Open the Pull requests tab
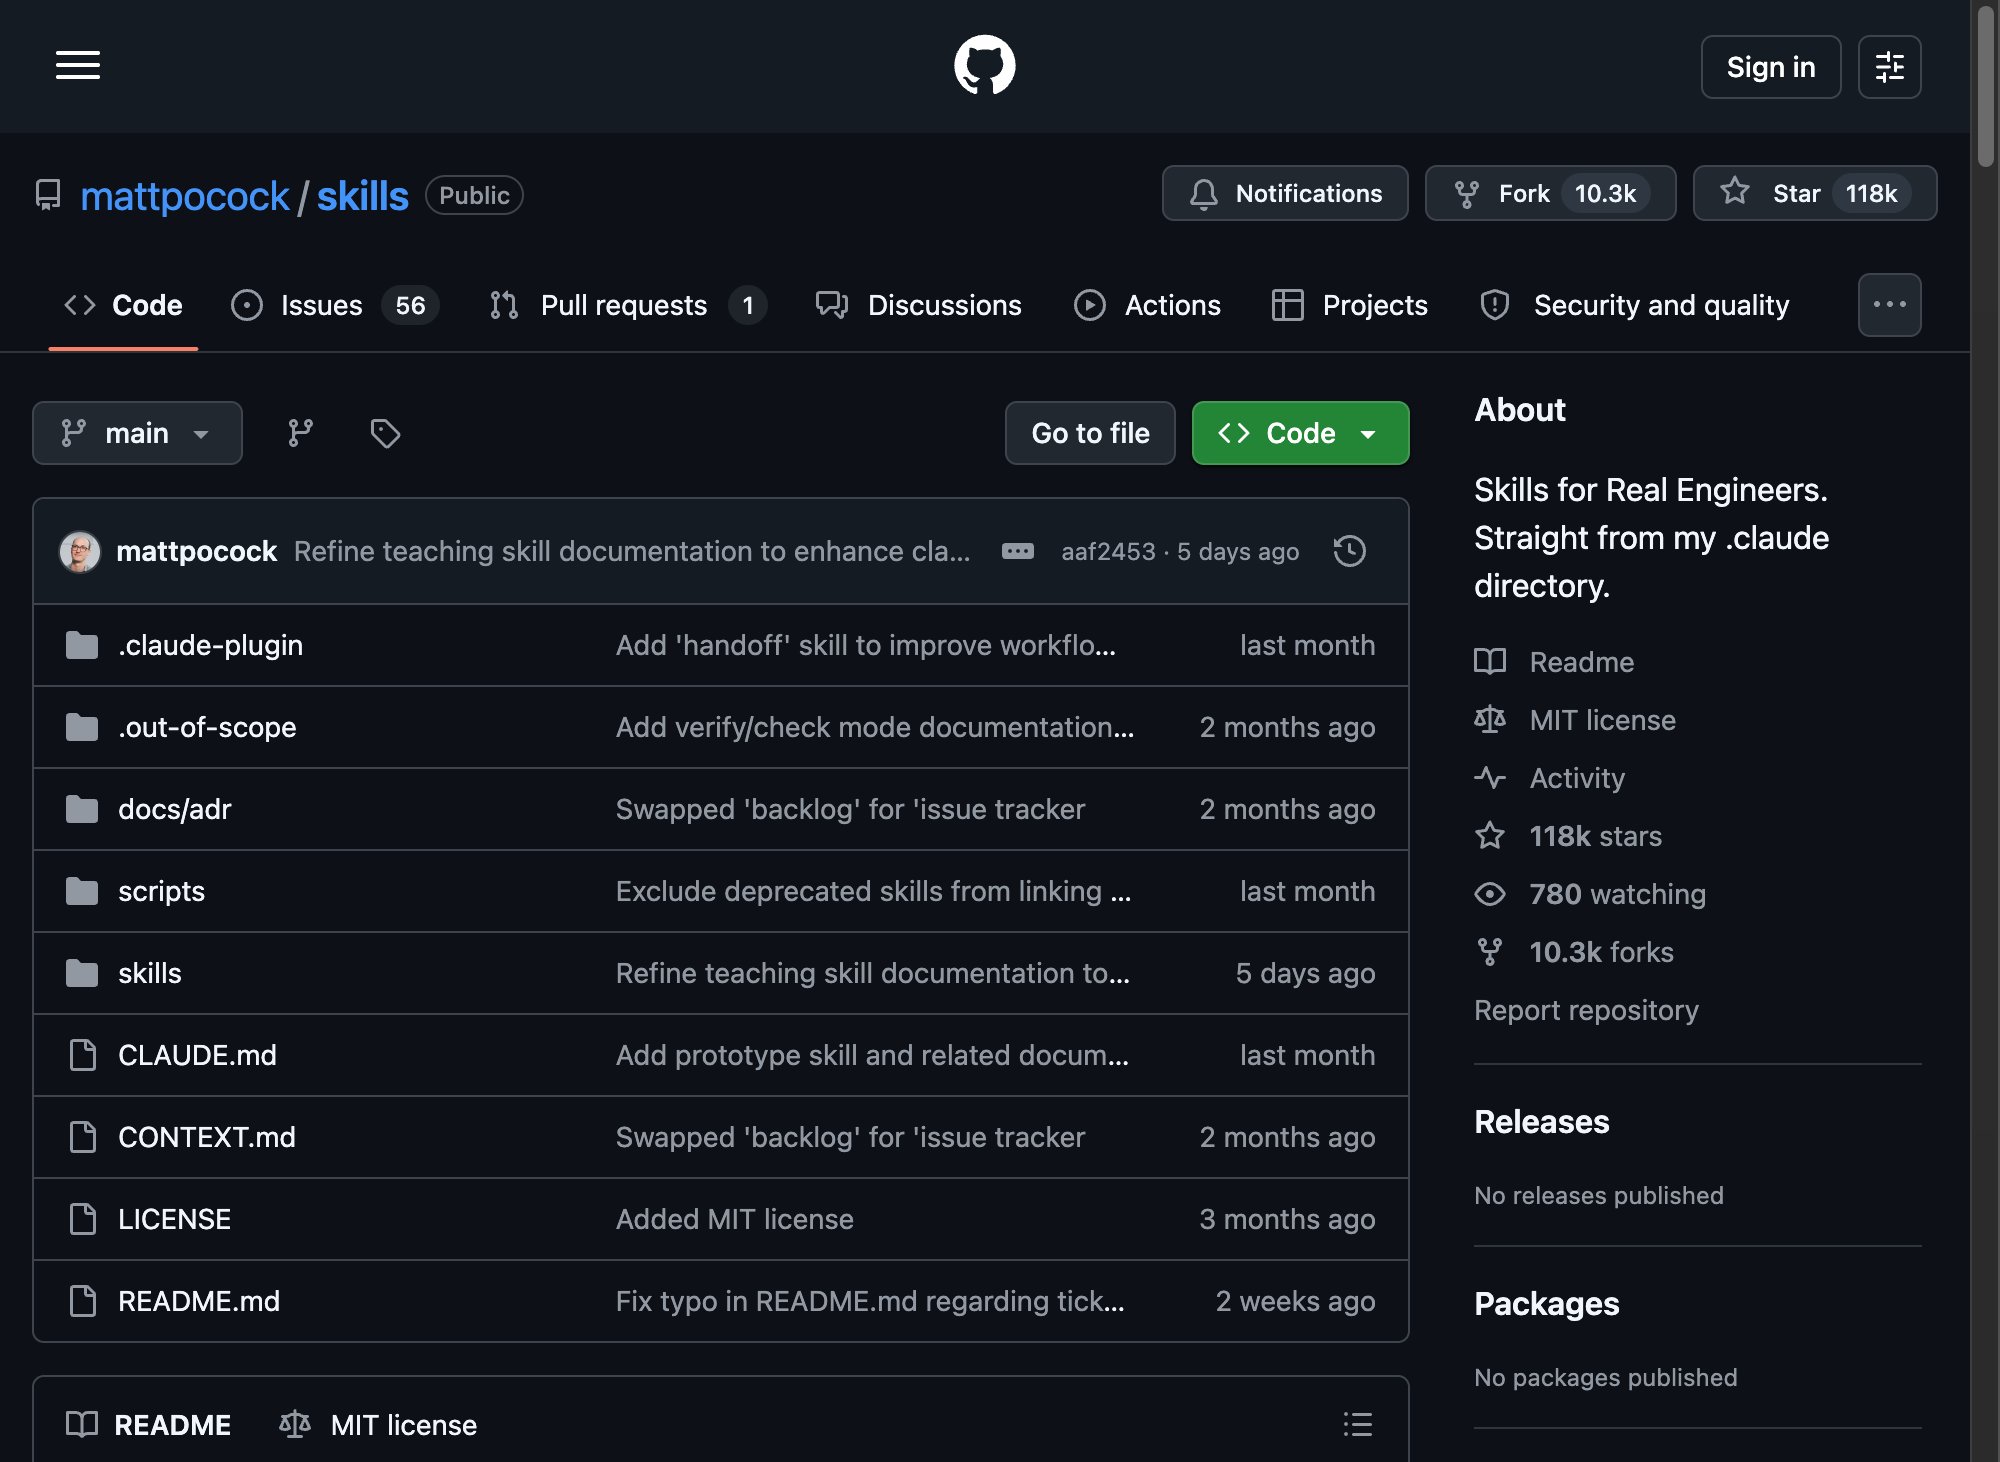The image size is (2000, 1462). (x=628, y=305)
